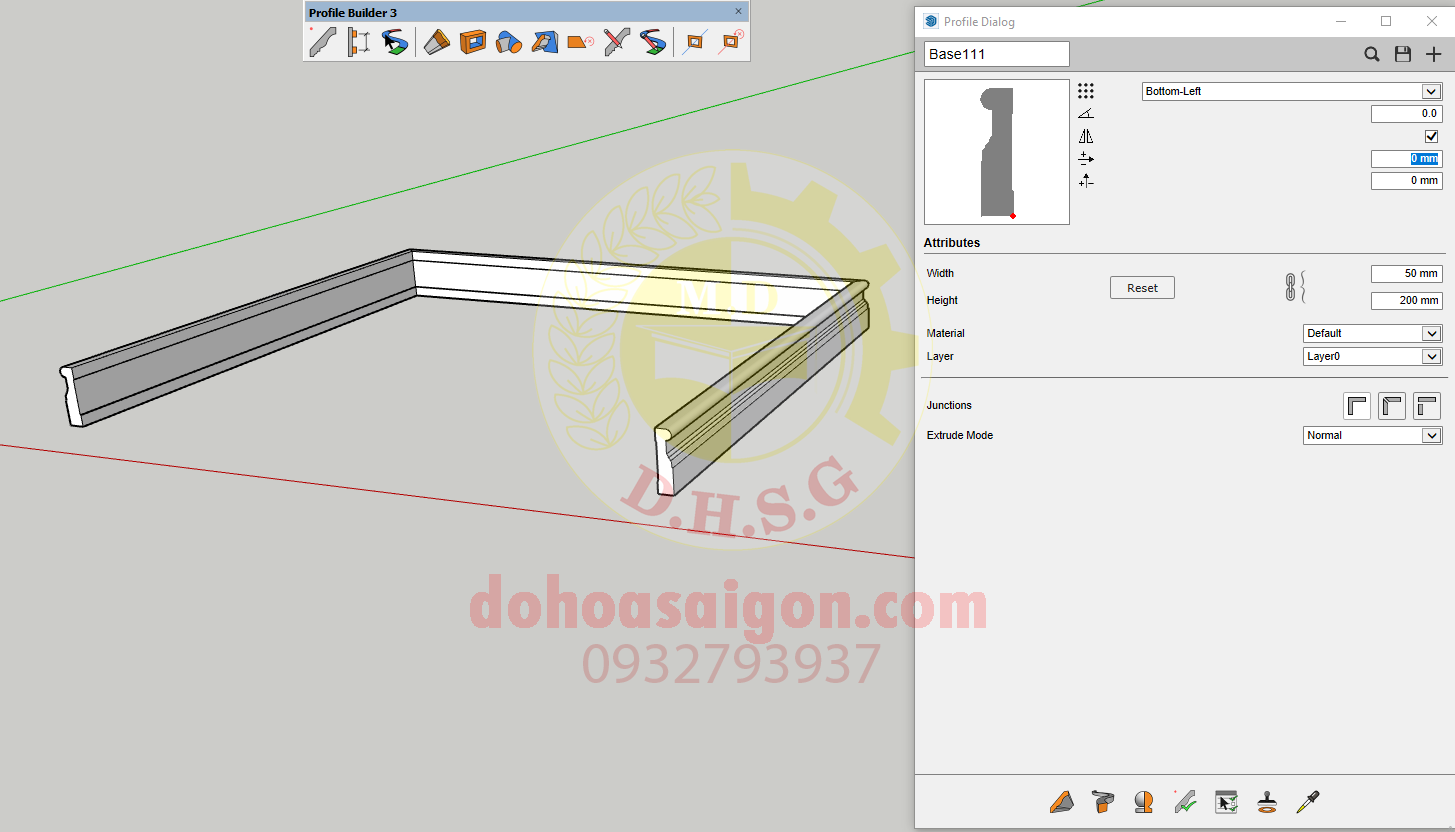Click the Reset button under Attributes

coord(1142,287)
